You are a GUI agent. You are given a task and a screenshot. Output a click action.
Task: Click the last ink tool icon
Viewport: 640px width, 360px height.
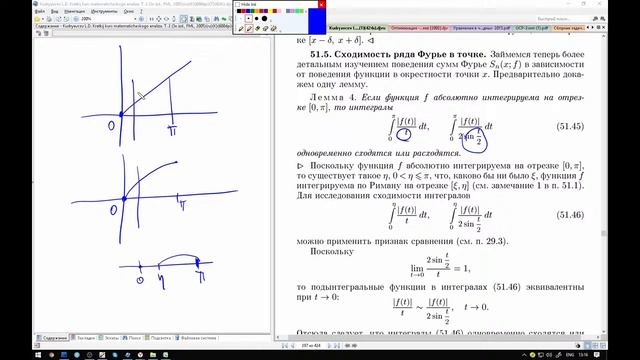pyautogui.click(x=273, y=29)
